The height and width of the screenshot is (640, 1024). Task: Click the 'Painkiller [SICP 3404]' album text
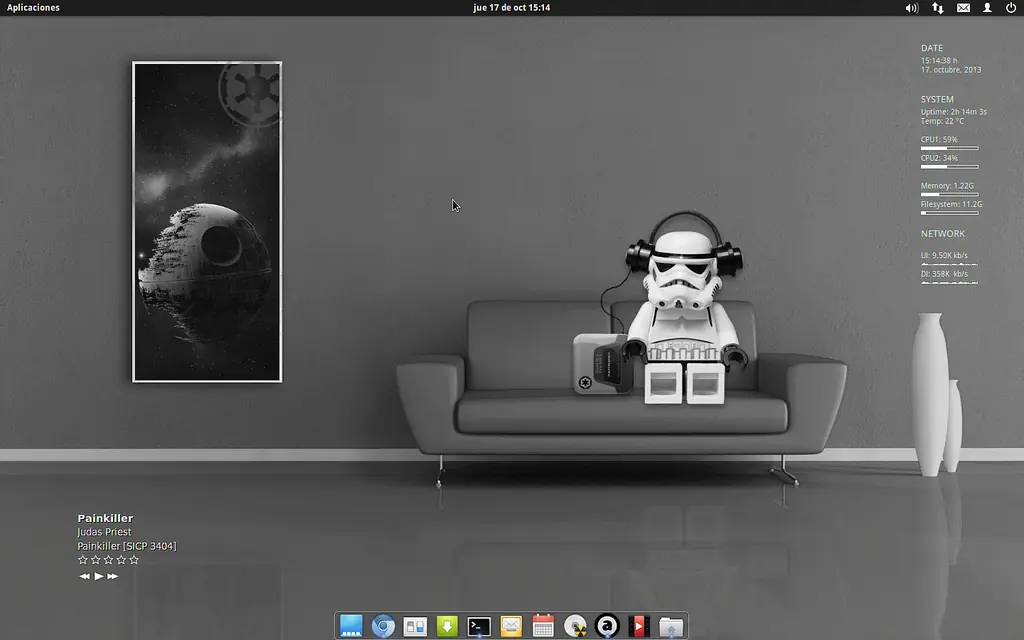tap(127, 546)
